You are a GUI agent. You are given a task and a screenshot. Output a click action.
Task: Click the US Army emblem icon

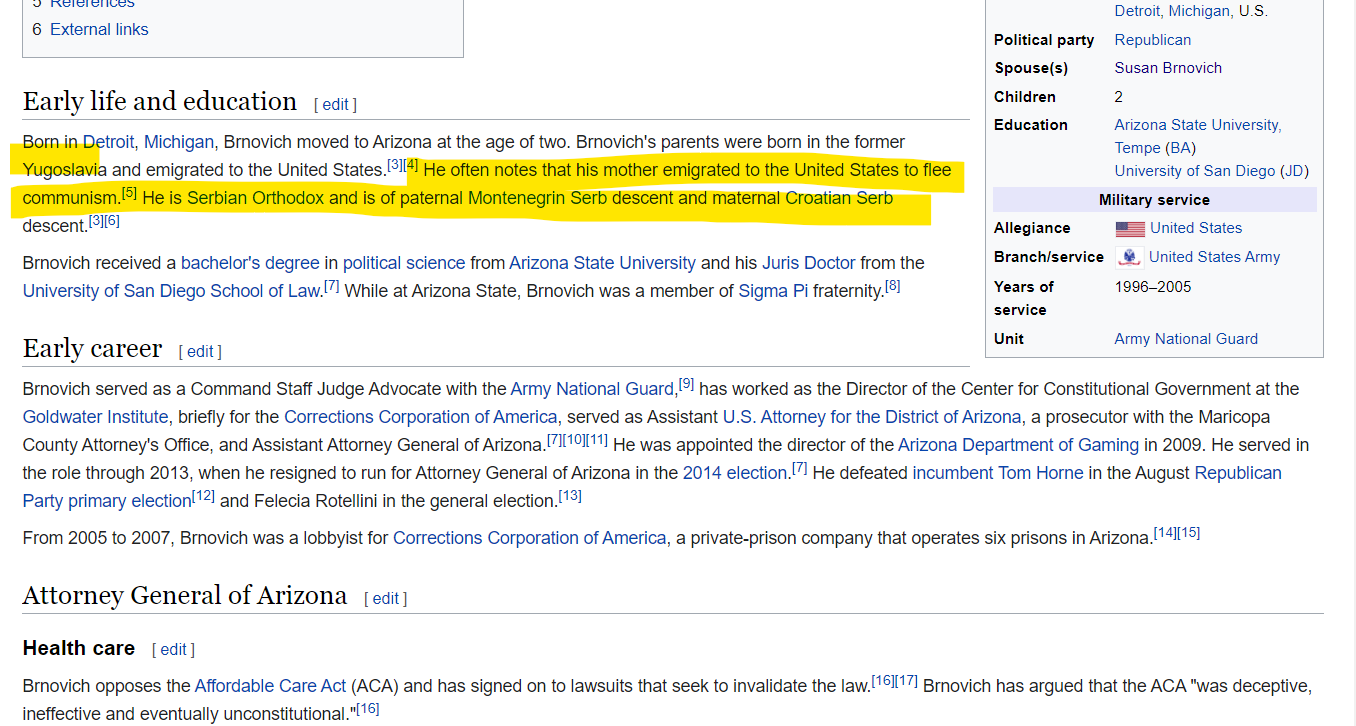coord(1129,257)
